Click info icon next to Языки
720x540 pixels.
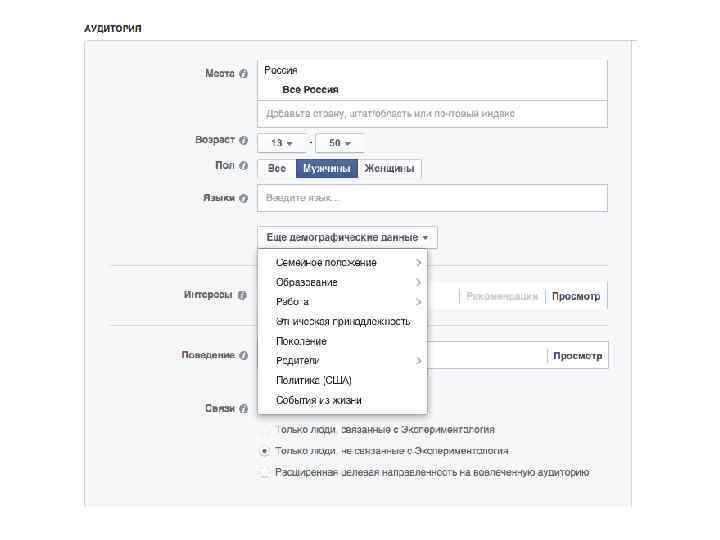coord(244,198)
